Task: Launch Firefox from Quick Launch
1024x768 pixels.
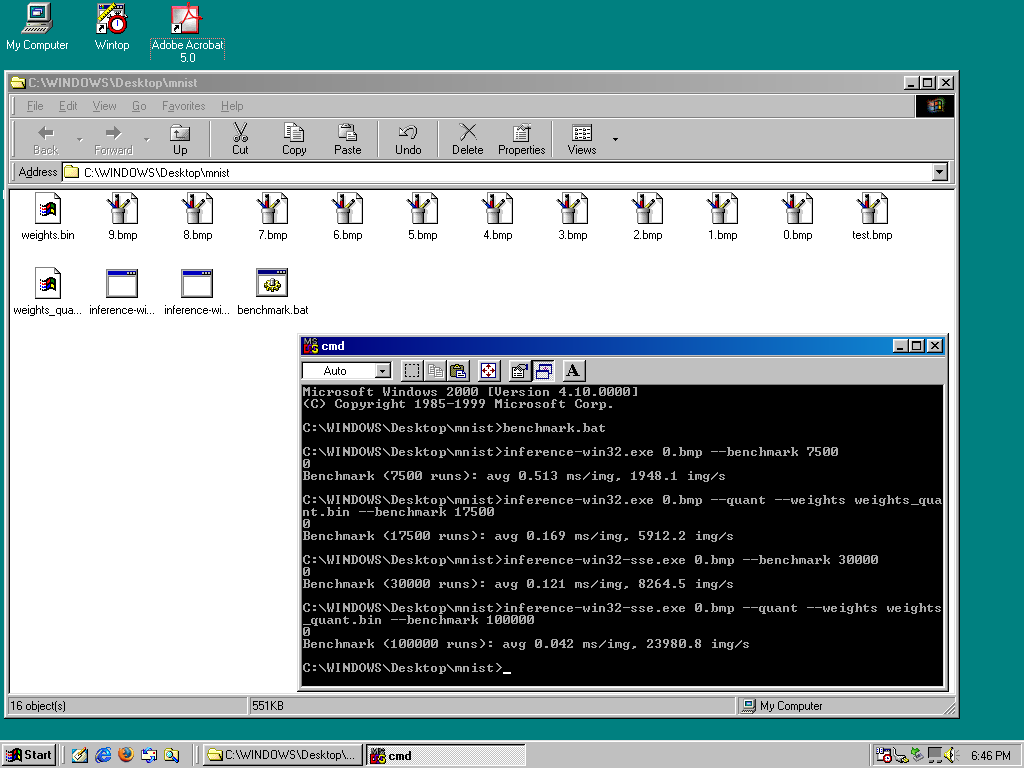Action: (x=126, y=755)
